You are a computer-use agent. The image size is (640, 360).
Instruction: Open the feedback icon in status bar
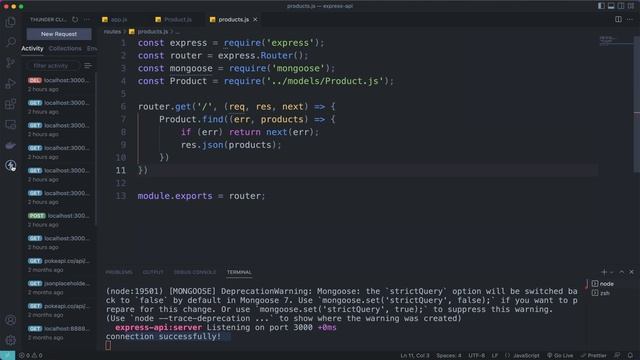click(618, 356)
